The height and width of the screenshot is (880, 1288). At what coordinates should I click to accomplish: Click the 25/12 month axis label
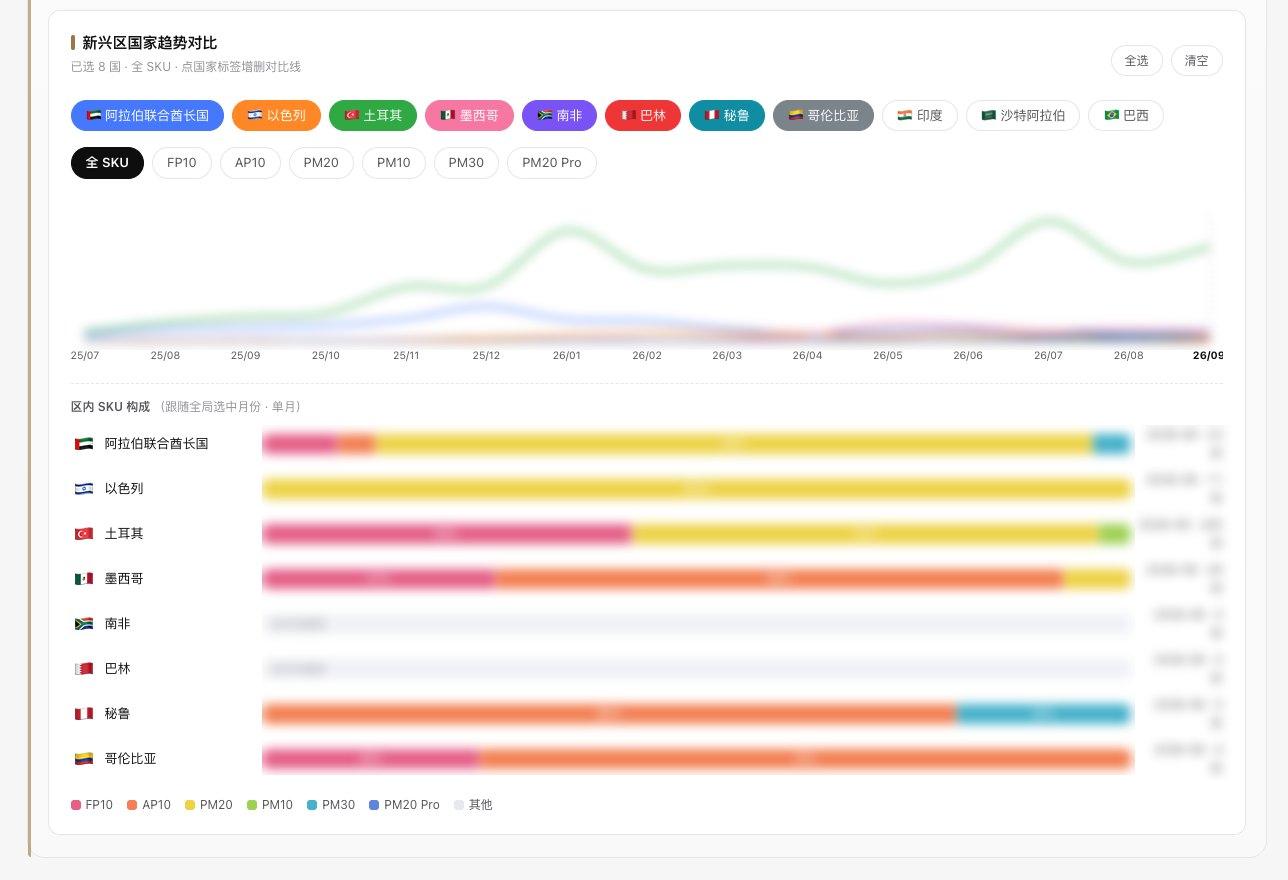[x=486, y=356]
